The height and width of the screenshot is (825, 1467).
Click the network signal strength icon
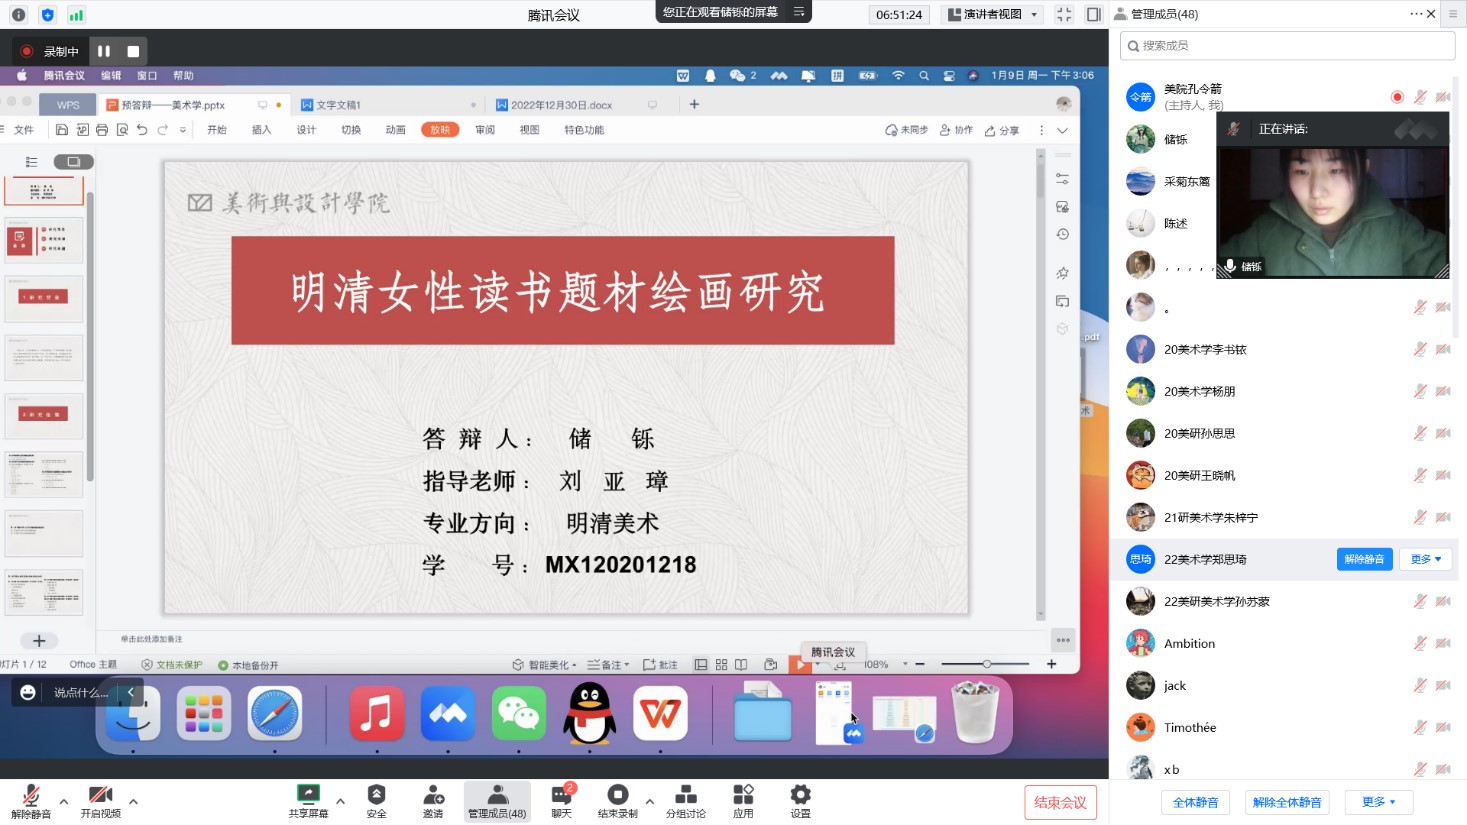(76, 15)
